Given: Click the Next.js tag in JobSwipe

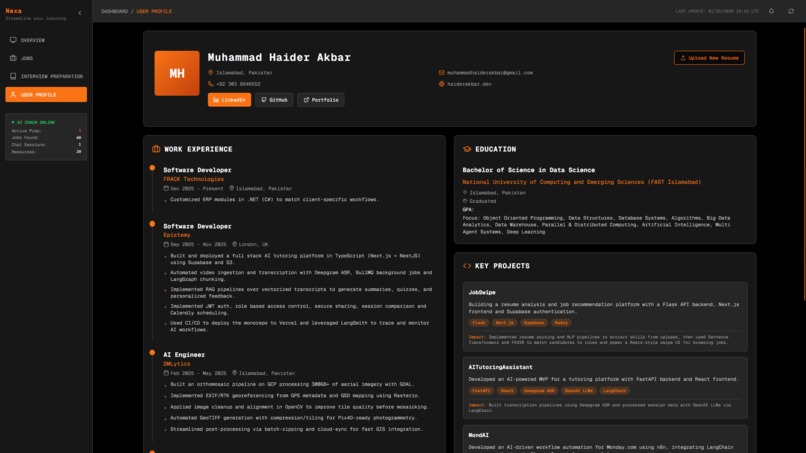Looking at the screenshot, I should tap(504, 323).
